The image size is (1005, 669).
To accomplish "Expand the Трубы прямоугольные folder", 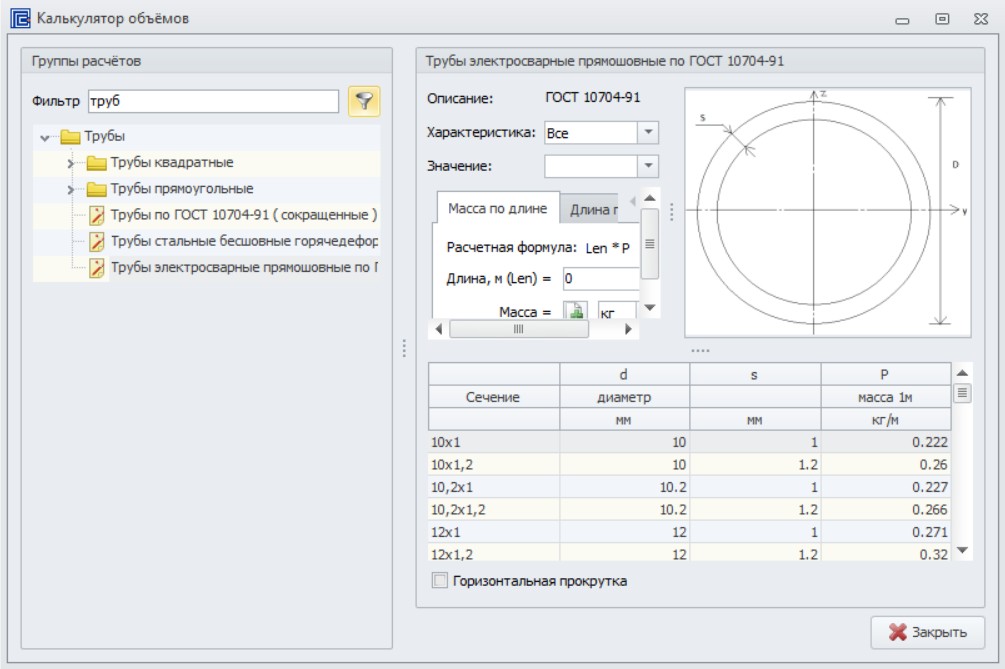I will tap(71, 190).
